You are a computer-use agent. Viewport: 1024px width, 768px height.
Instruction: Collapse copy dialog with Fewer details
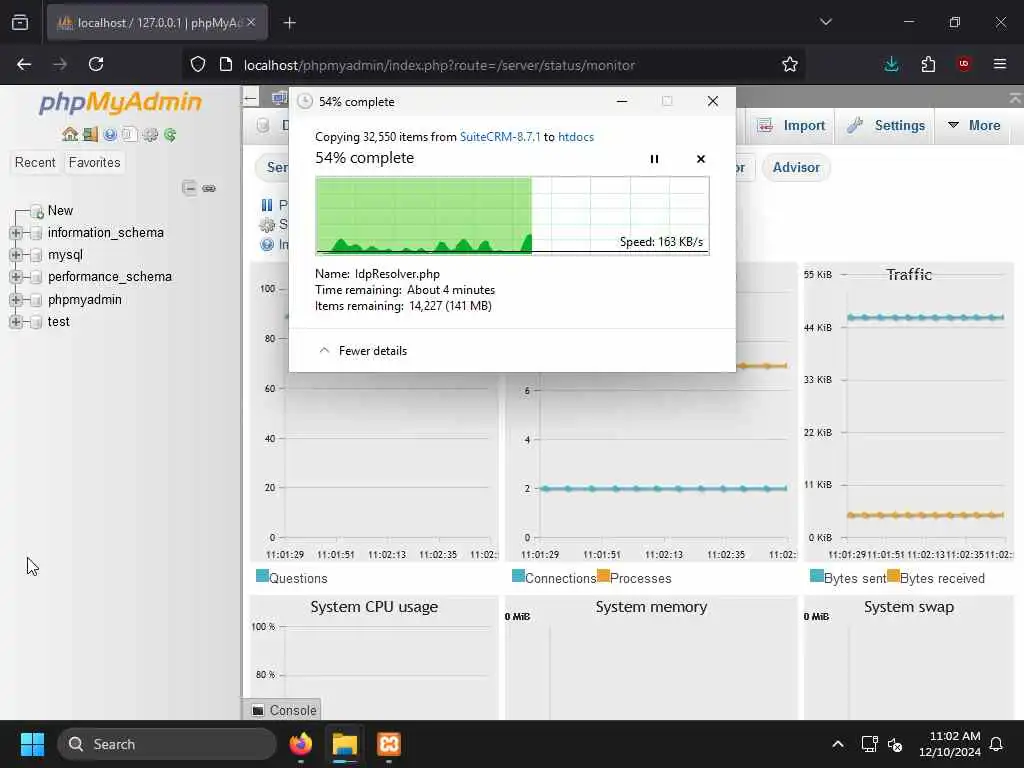(363, 351)
